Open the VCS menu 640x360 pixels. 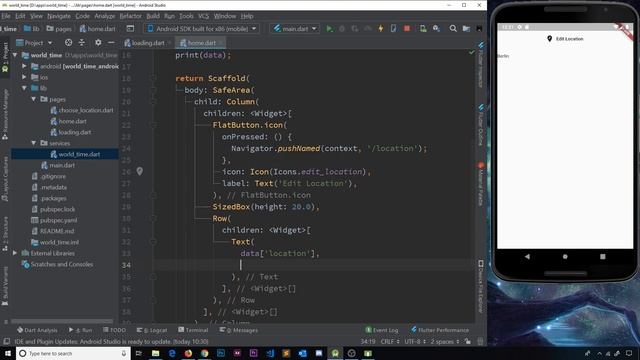(203, 16)
